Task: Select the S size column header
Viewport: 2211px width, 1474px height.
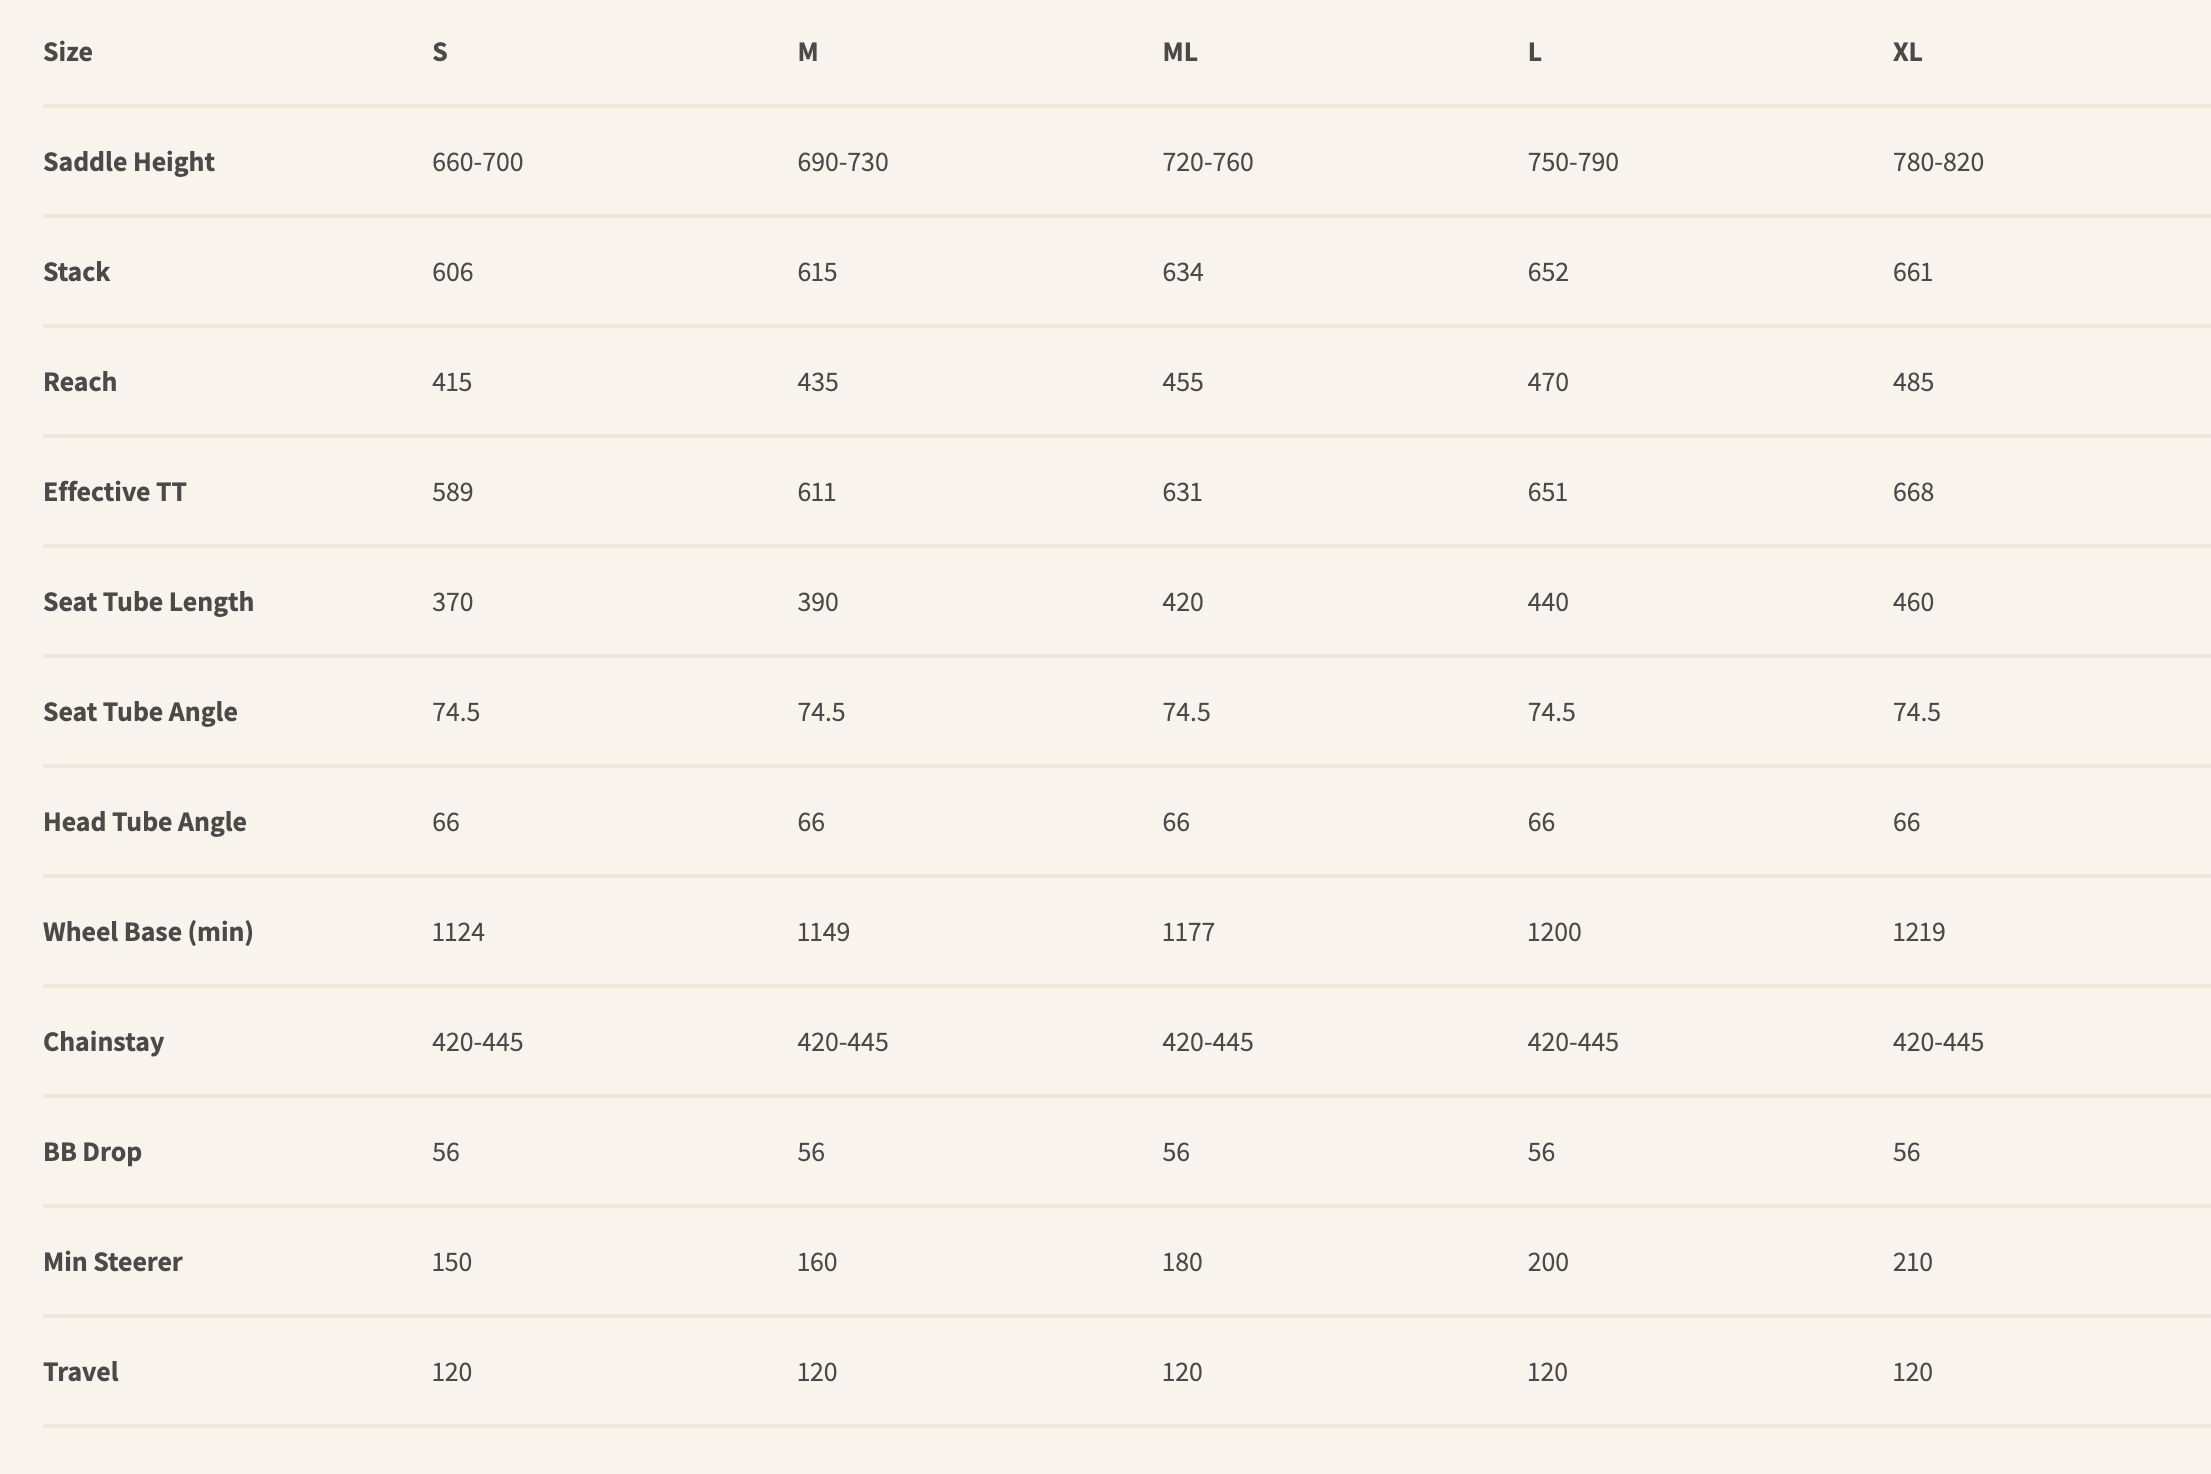Action: point(440,52)
